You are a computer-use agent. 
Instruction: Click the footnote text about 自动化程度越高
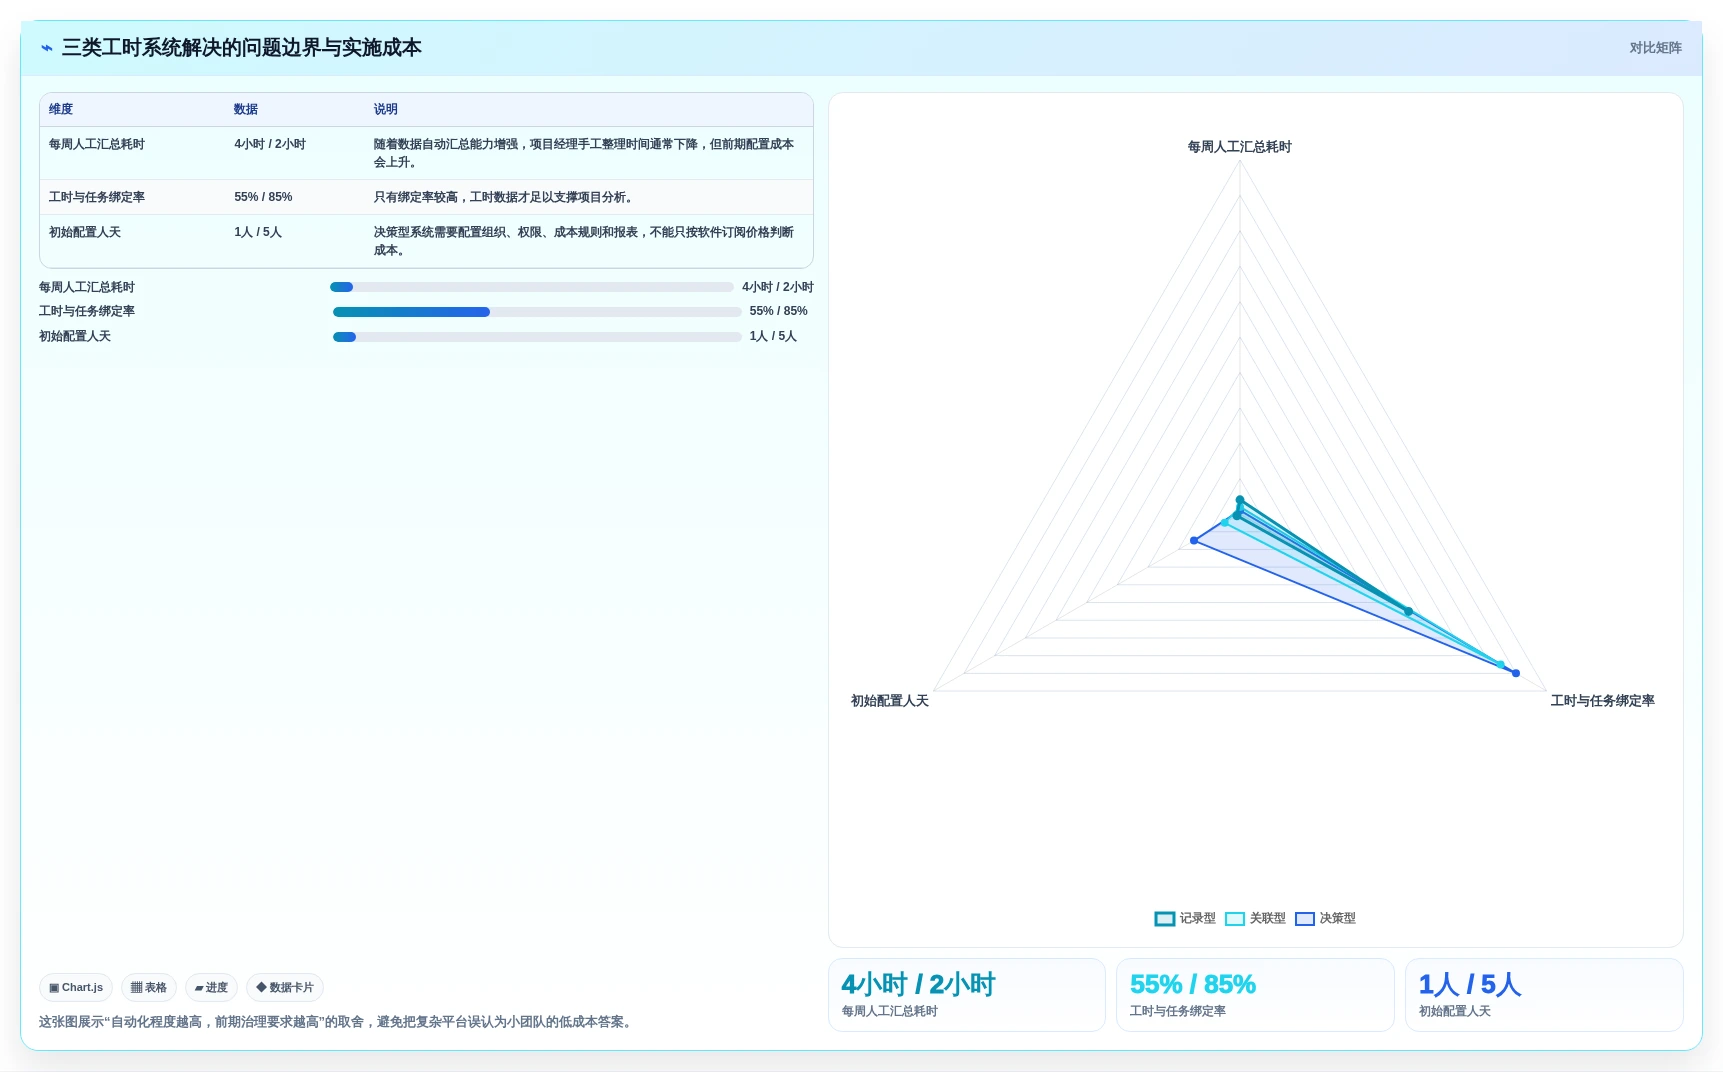337,1022
